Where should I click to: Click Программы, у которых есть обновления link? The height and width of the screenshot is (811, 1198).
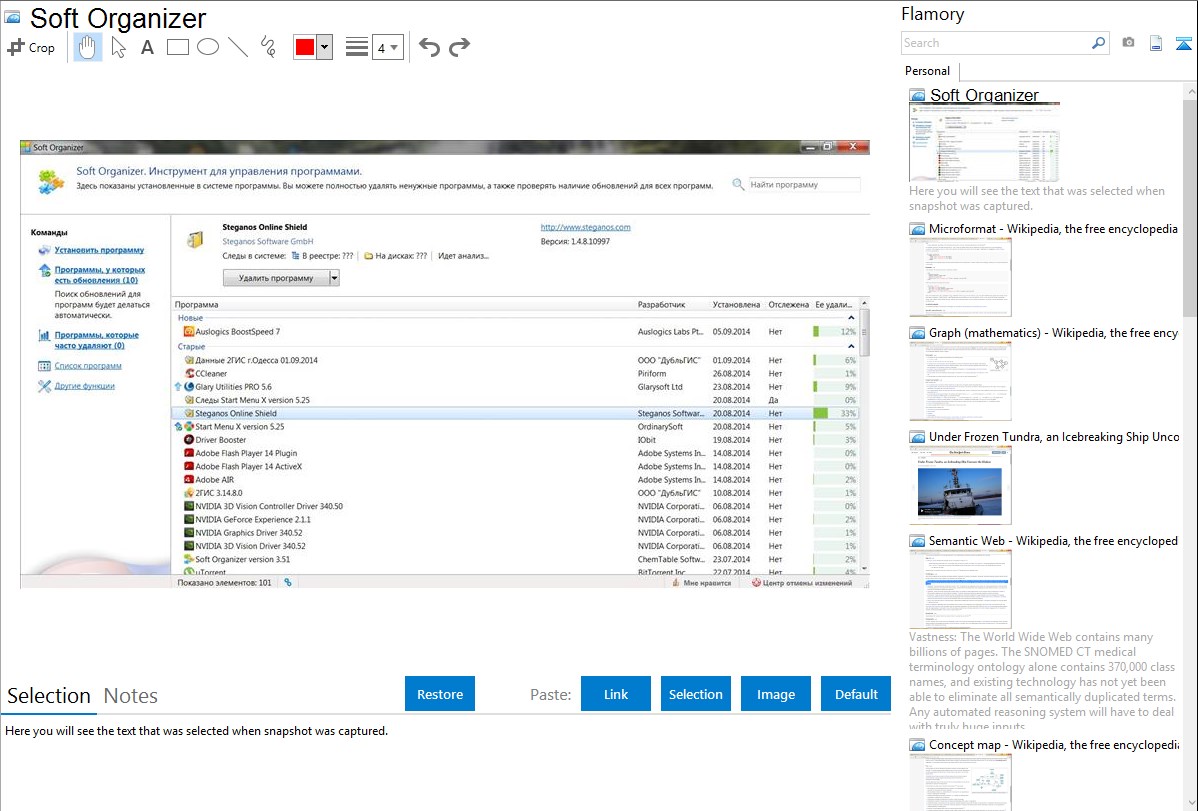coord(99,275)
